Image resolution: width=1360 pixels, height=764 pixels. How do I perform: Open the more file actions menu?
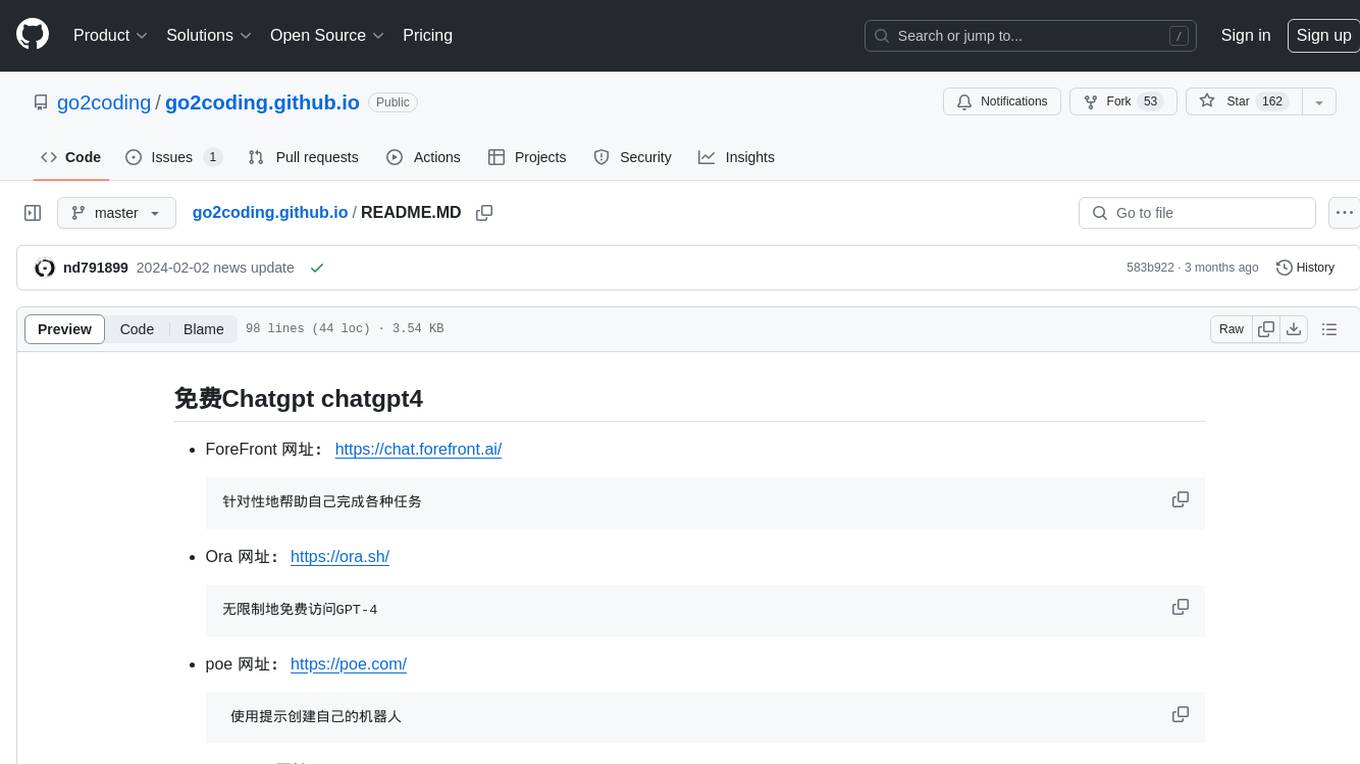tap(1344, 213)
